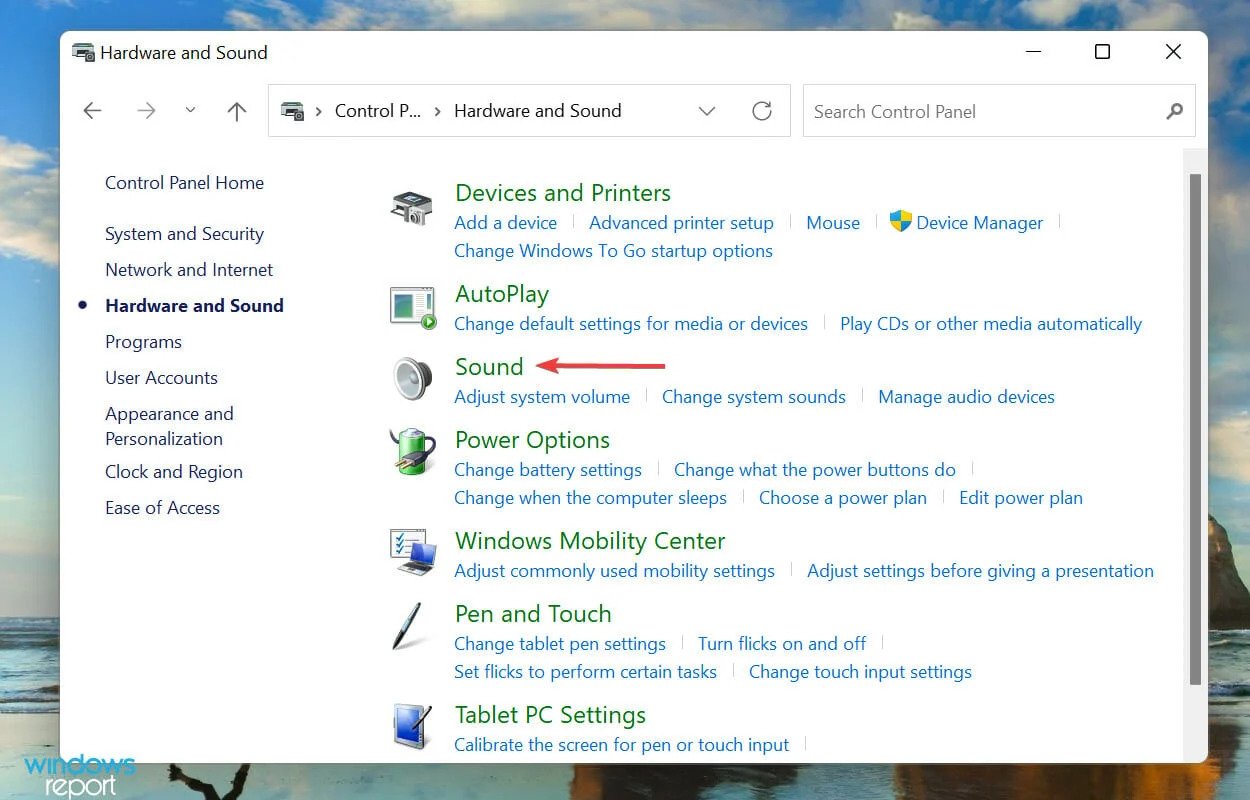The image size is (1250, 800).
Task: Click the Windows Mobility Center laptop icon
Action: click(x=412, y=552)
